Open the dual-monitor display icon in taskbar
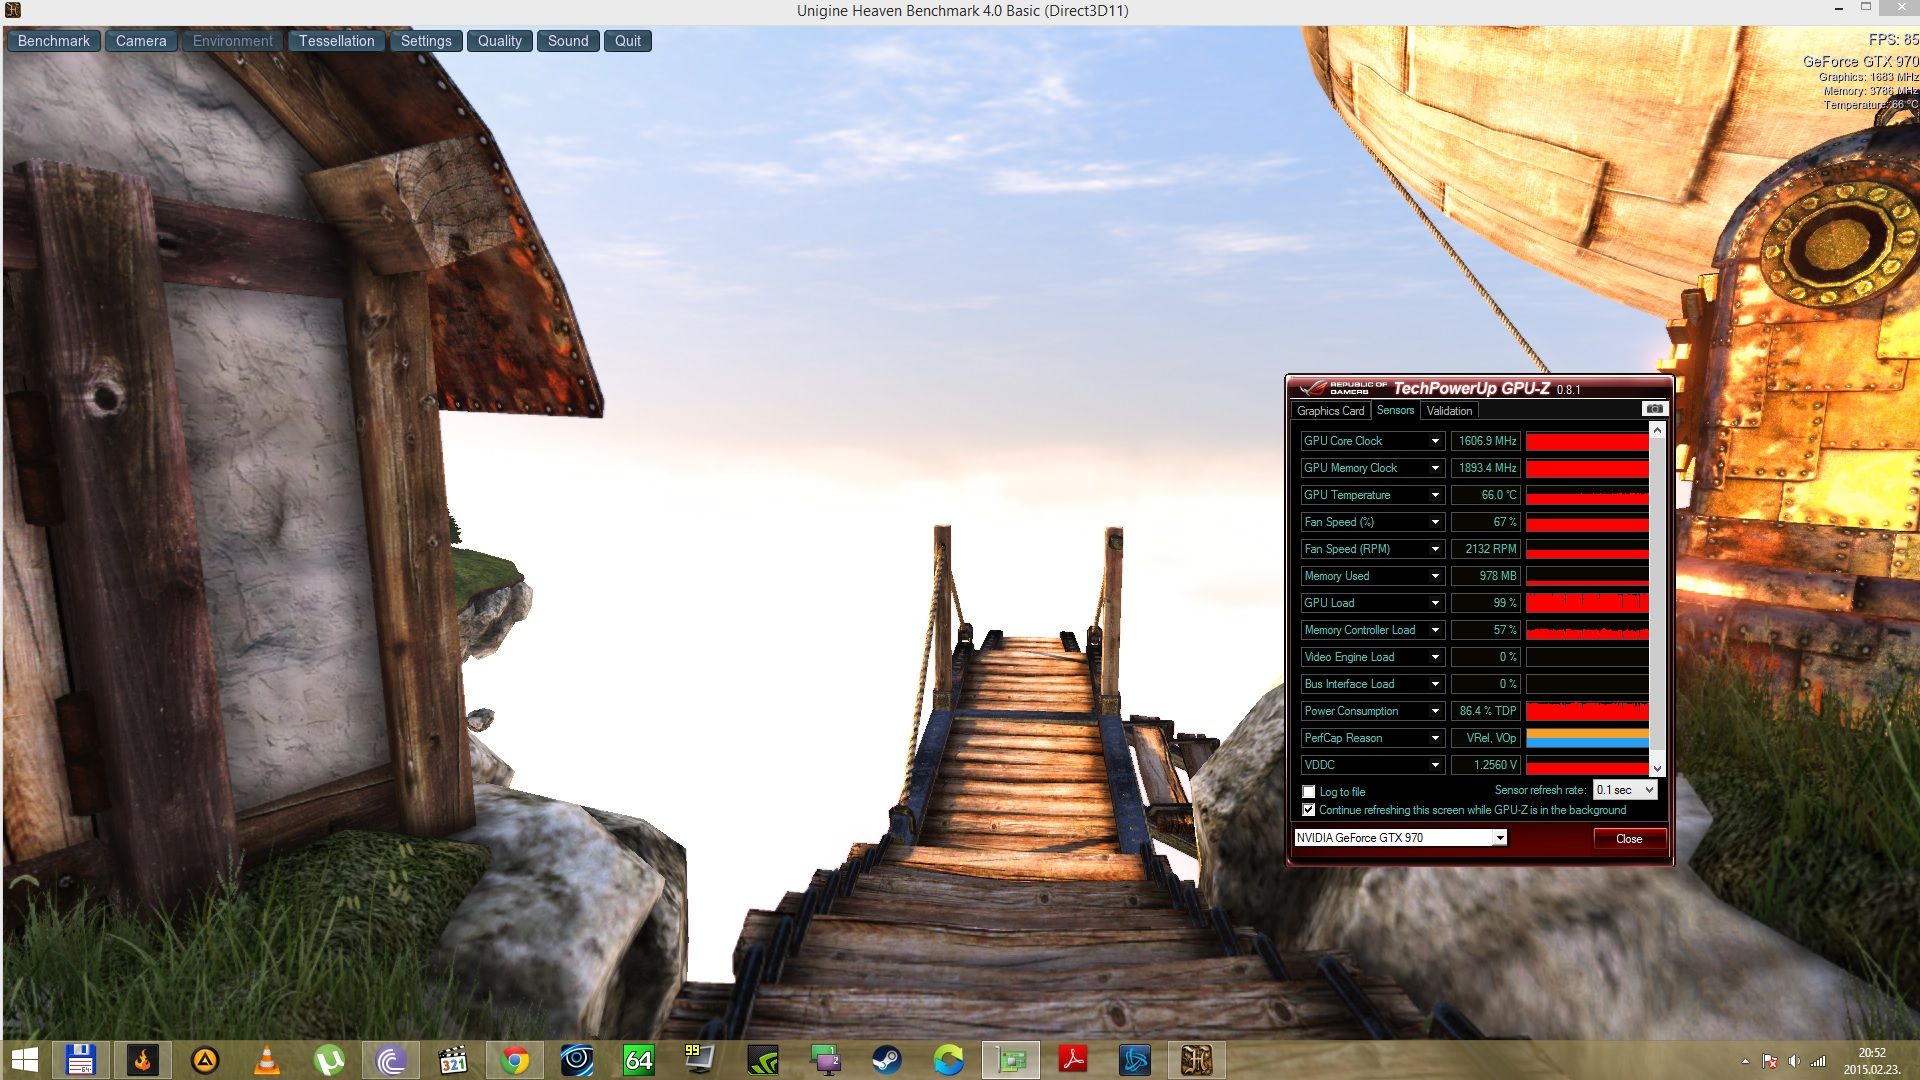The height and width of the screenshot is (1080, 1920). (x=825, y=1060)
